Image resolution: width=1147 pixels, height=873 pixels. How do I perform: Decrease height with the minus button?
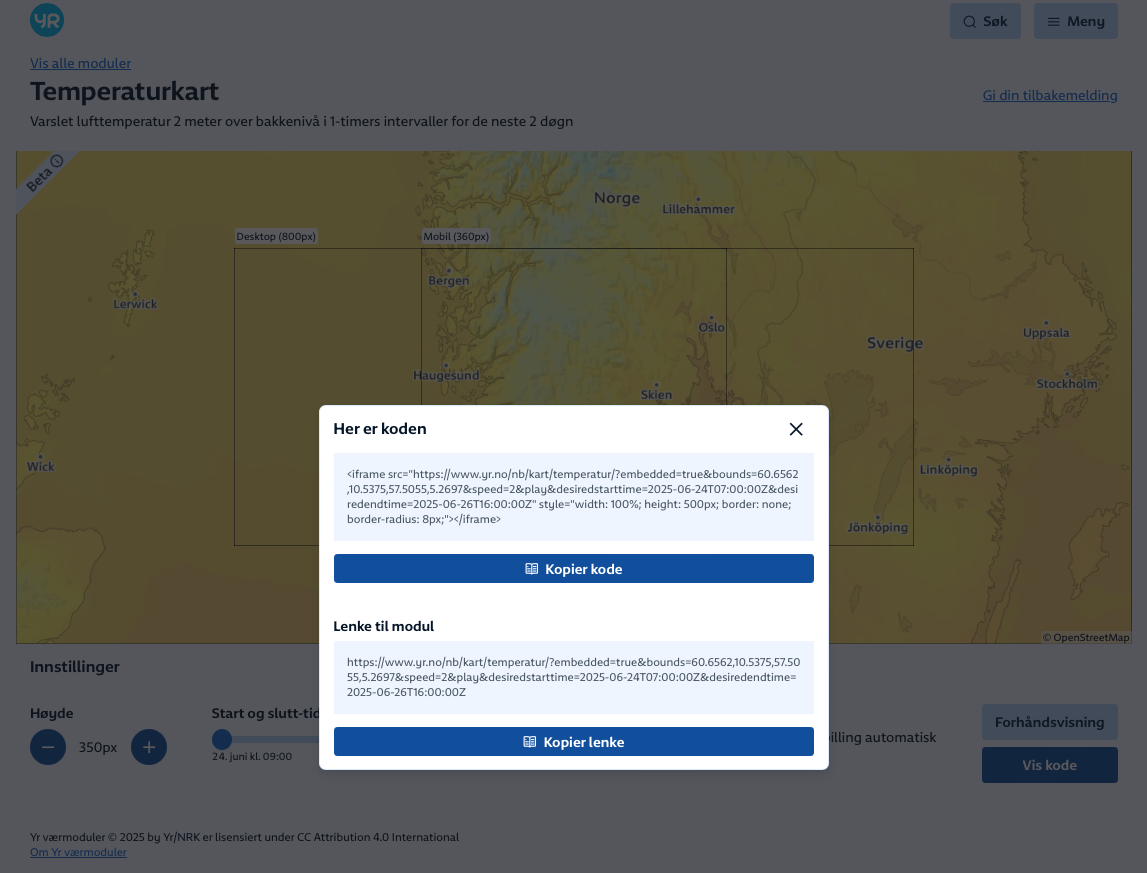tap(48, 747)
